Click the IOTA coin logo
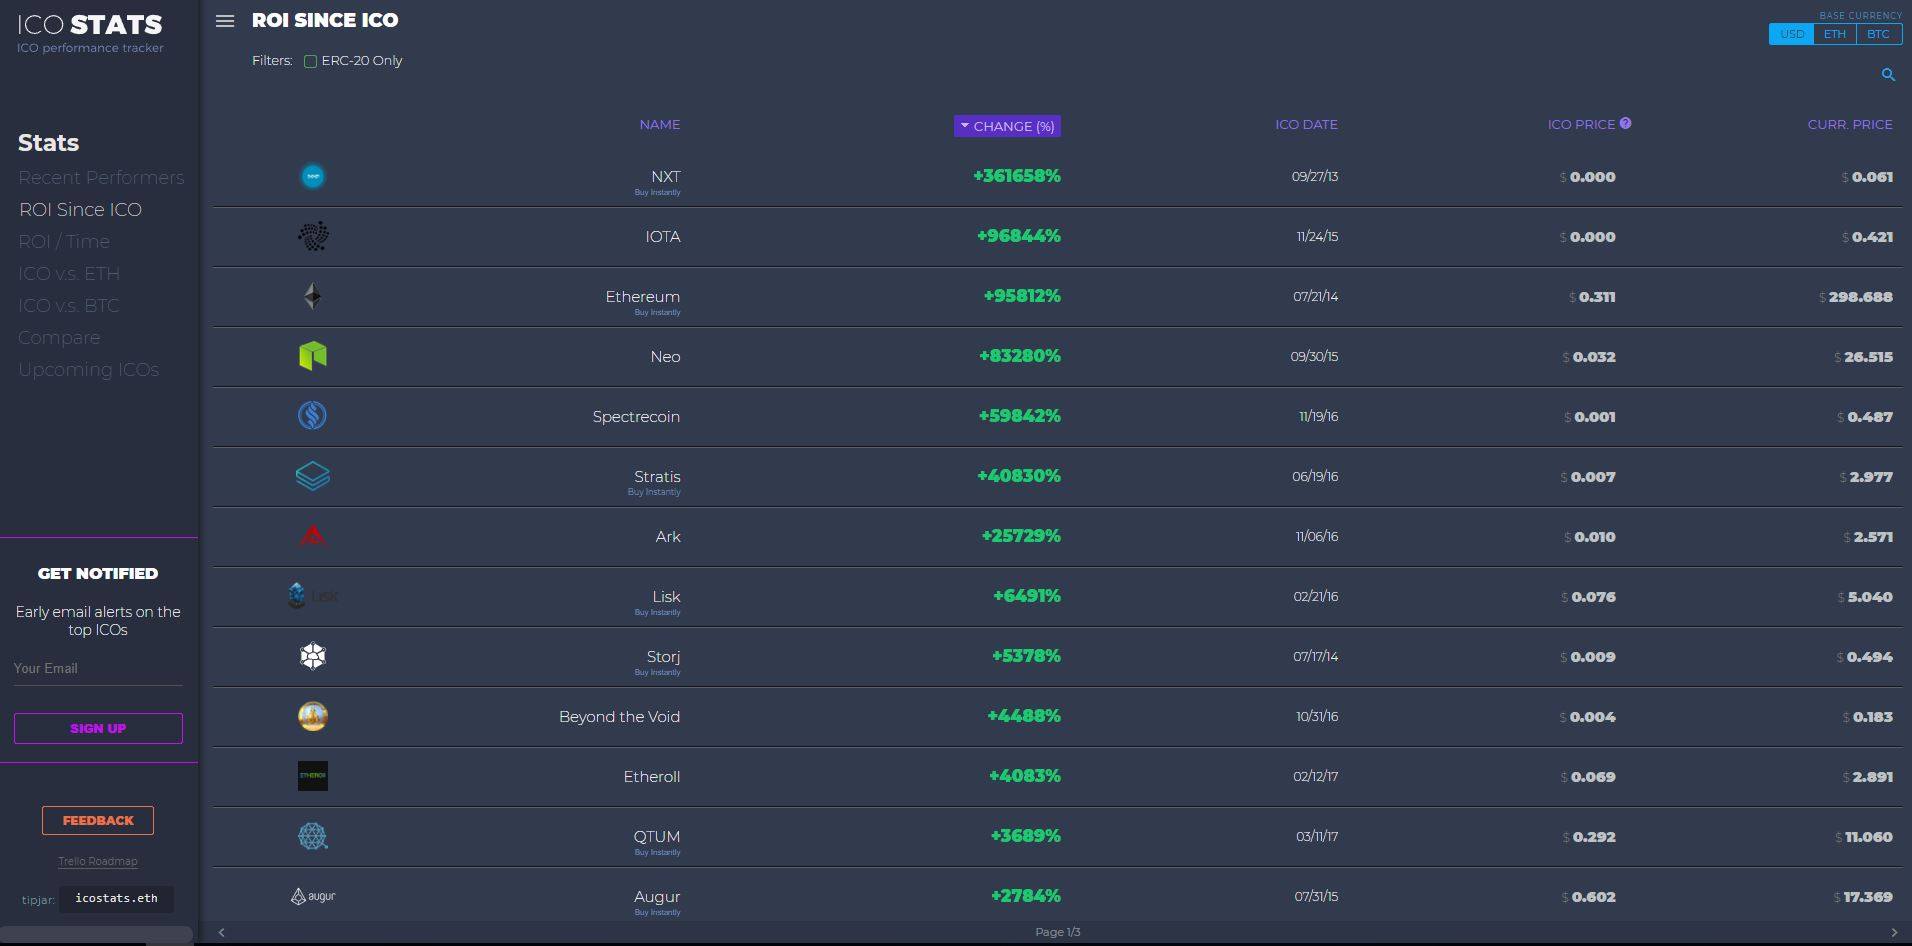Screen dimensions: 1912x946 (313, 236)
